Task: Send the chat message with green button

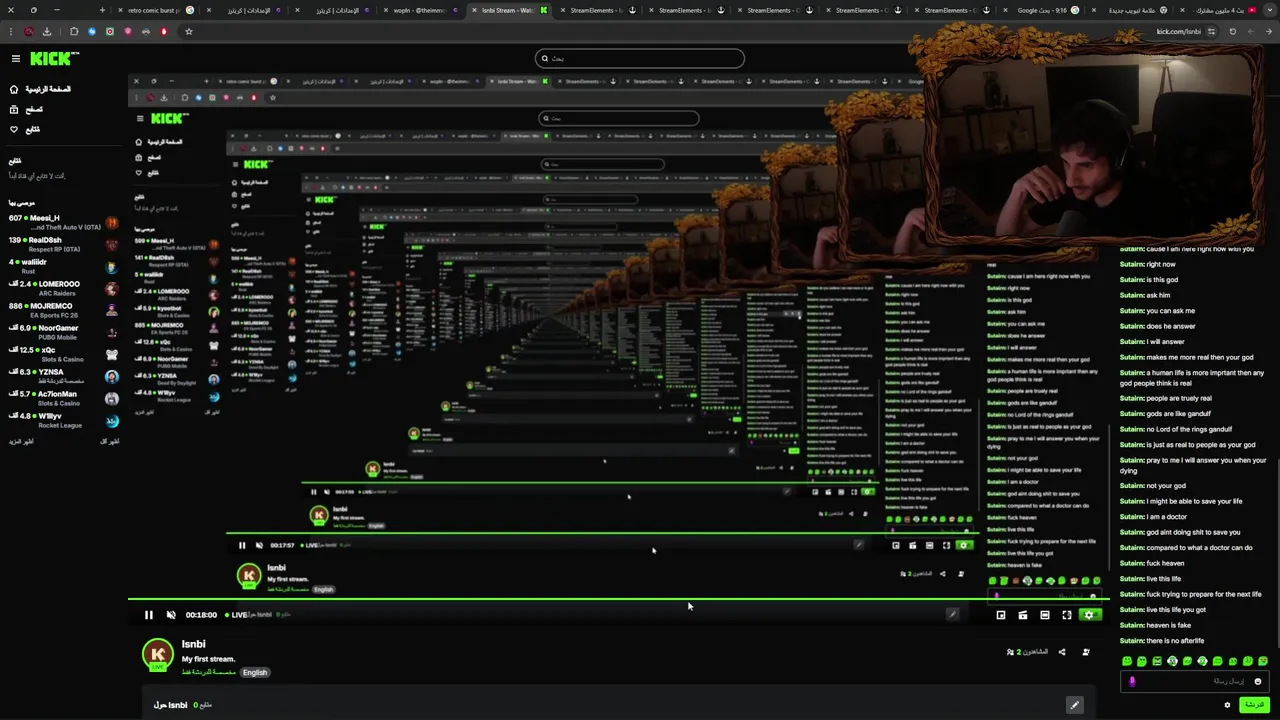Action: tap(1254, 705)
